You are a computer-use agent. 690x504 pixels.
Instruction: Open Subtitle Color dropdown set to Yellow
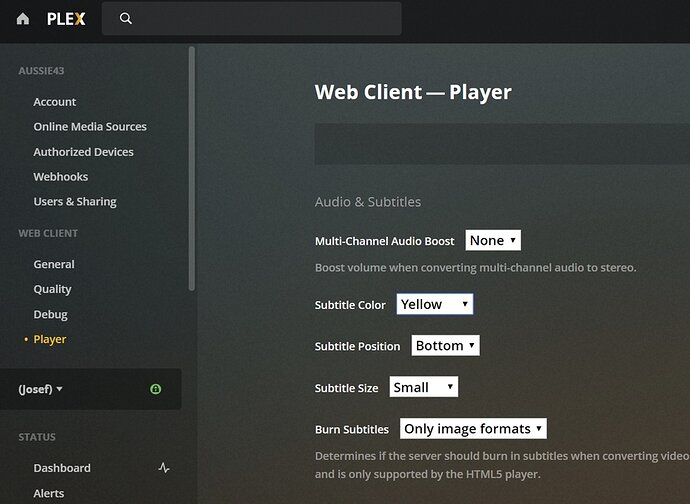[435, 304]
